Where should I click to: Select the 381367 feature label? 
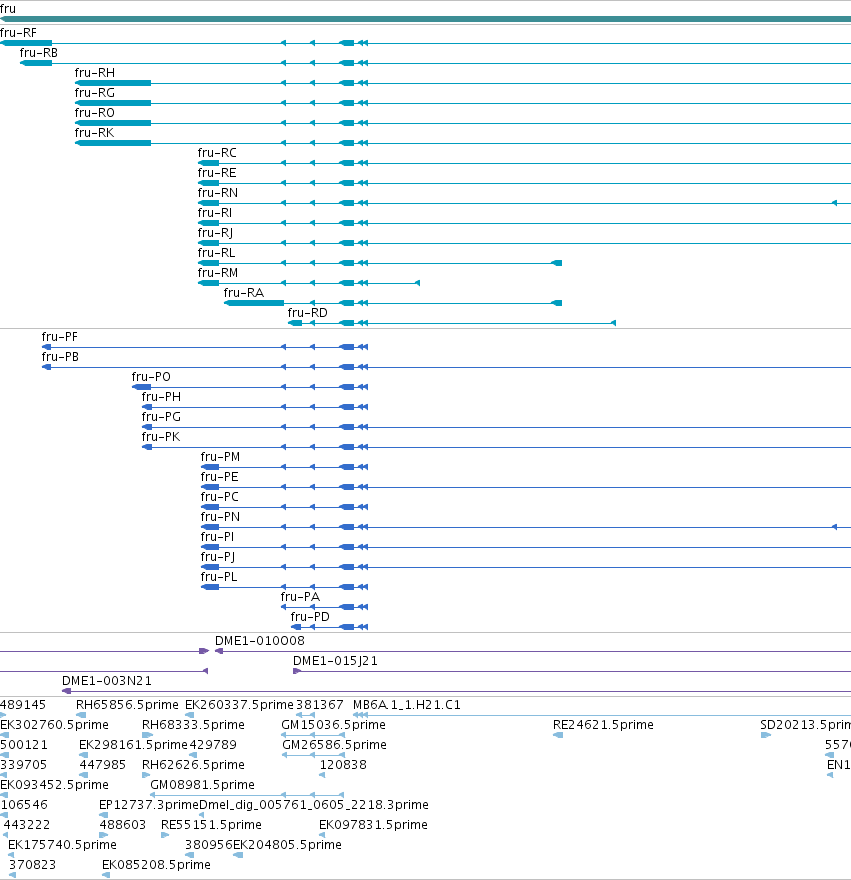(x=319, y=705)
